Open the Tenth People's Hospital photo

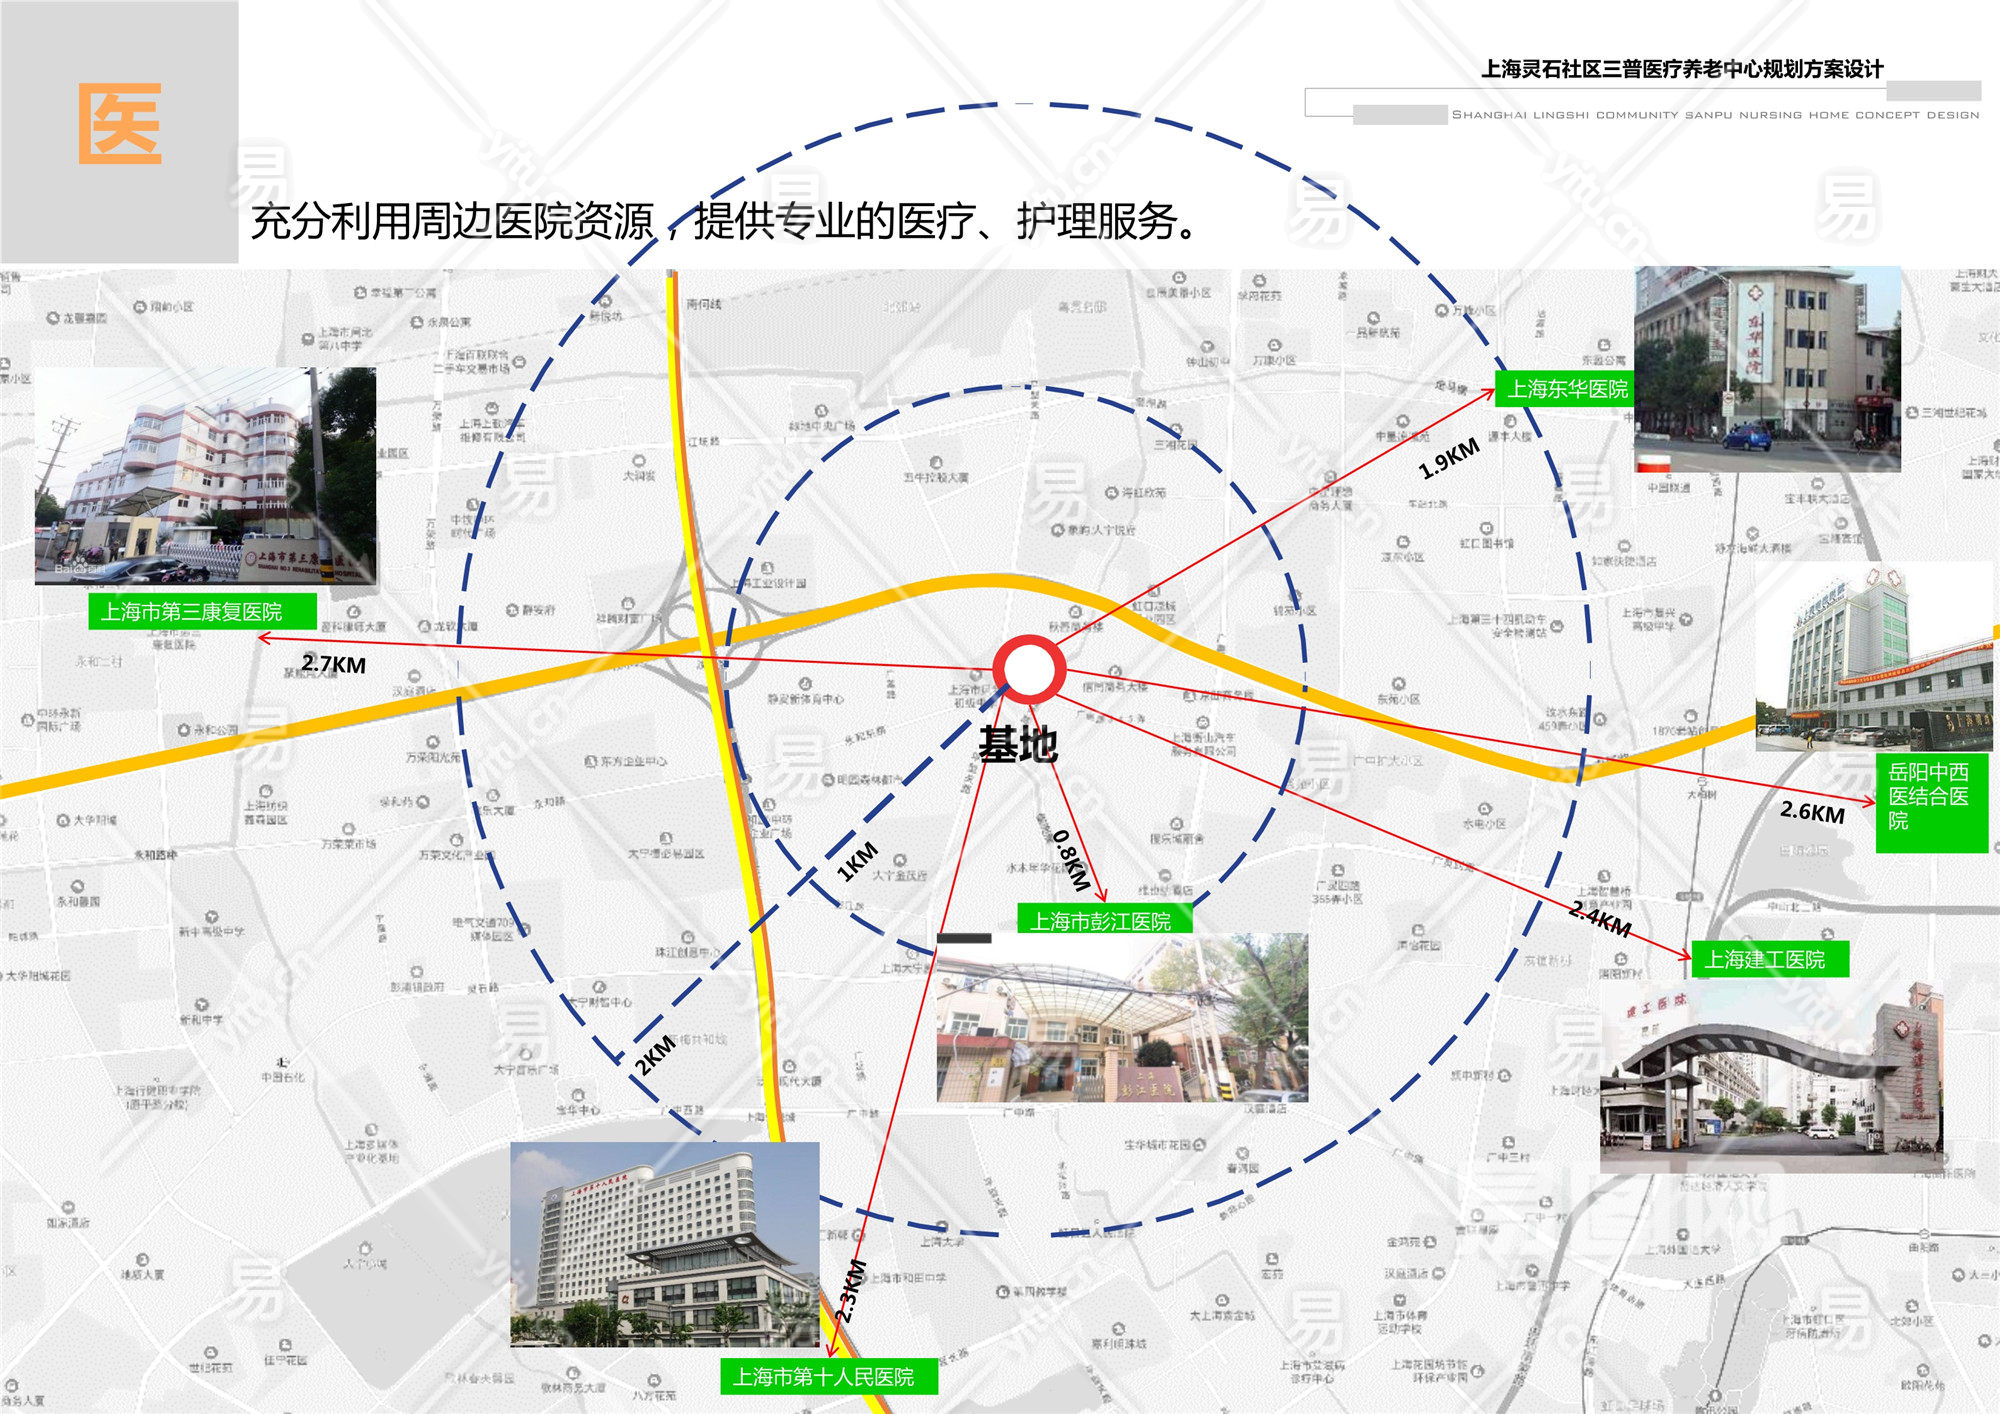664,1244
